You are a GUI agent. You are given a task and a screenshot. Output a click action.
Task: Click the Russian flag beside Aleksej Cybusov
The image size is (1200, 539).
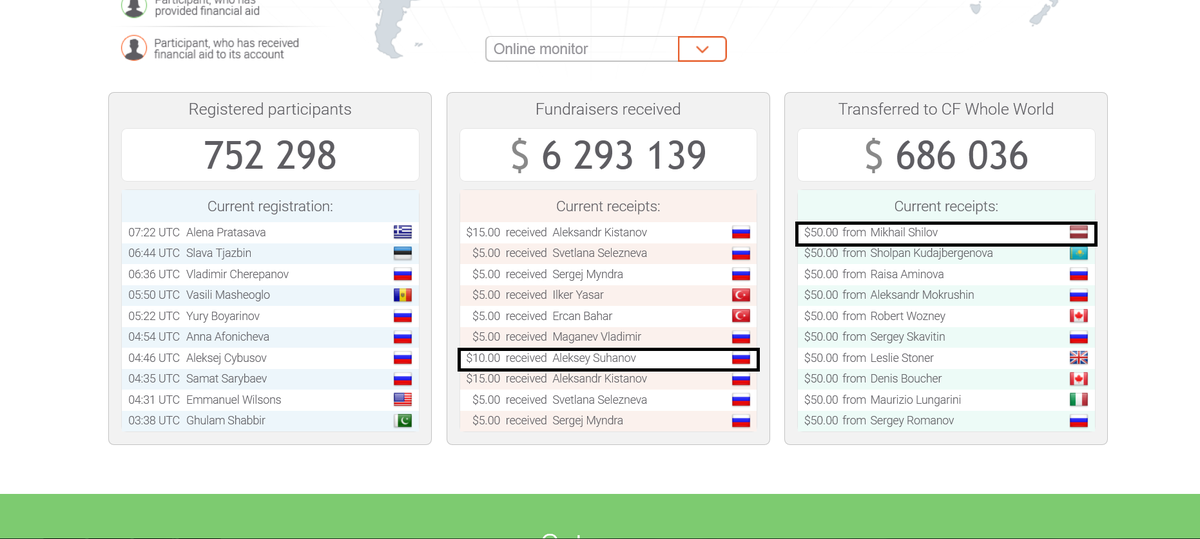pyautogui.click(x=403, y=358)
